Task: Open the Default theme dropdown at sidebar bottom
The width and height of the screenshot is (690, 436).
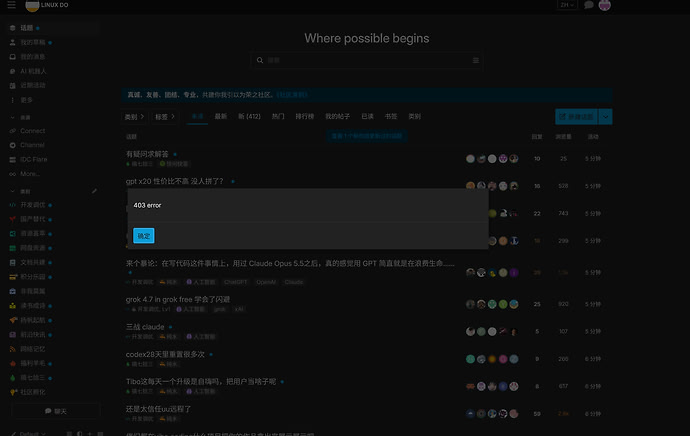Action: [29, 433]
